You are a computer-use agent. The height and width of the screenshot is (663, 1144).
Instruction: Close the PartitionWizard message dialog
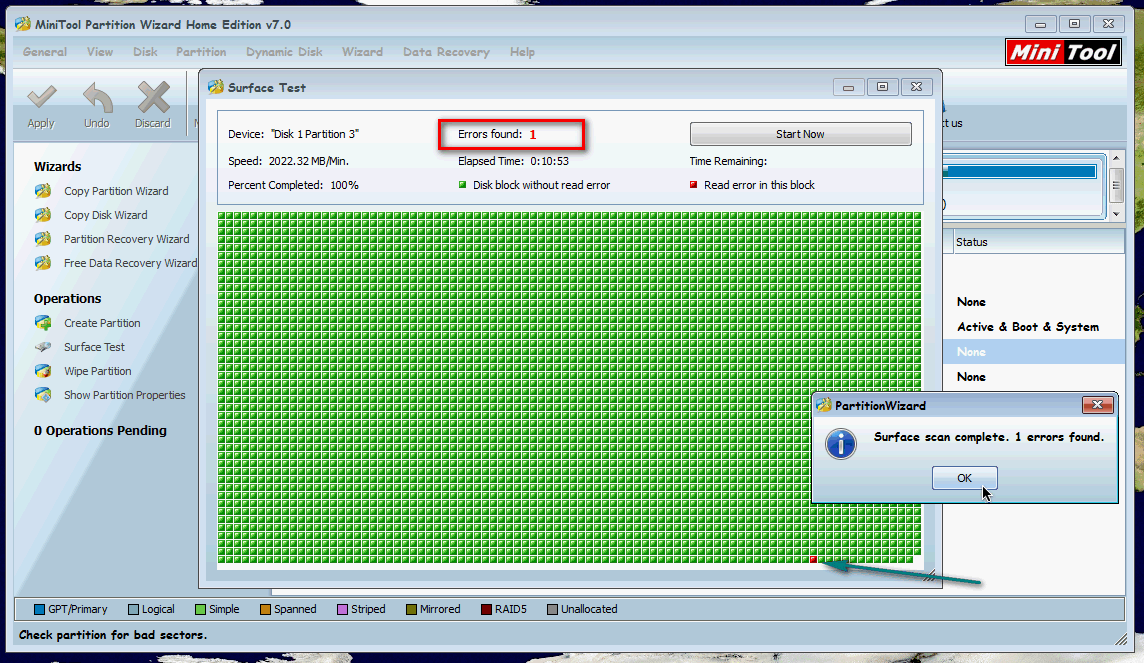pyautogui.click(x=1097, y=405)
